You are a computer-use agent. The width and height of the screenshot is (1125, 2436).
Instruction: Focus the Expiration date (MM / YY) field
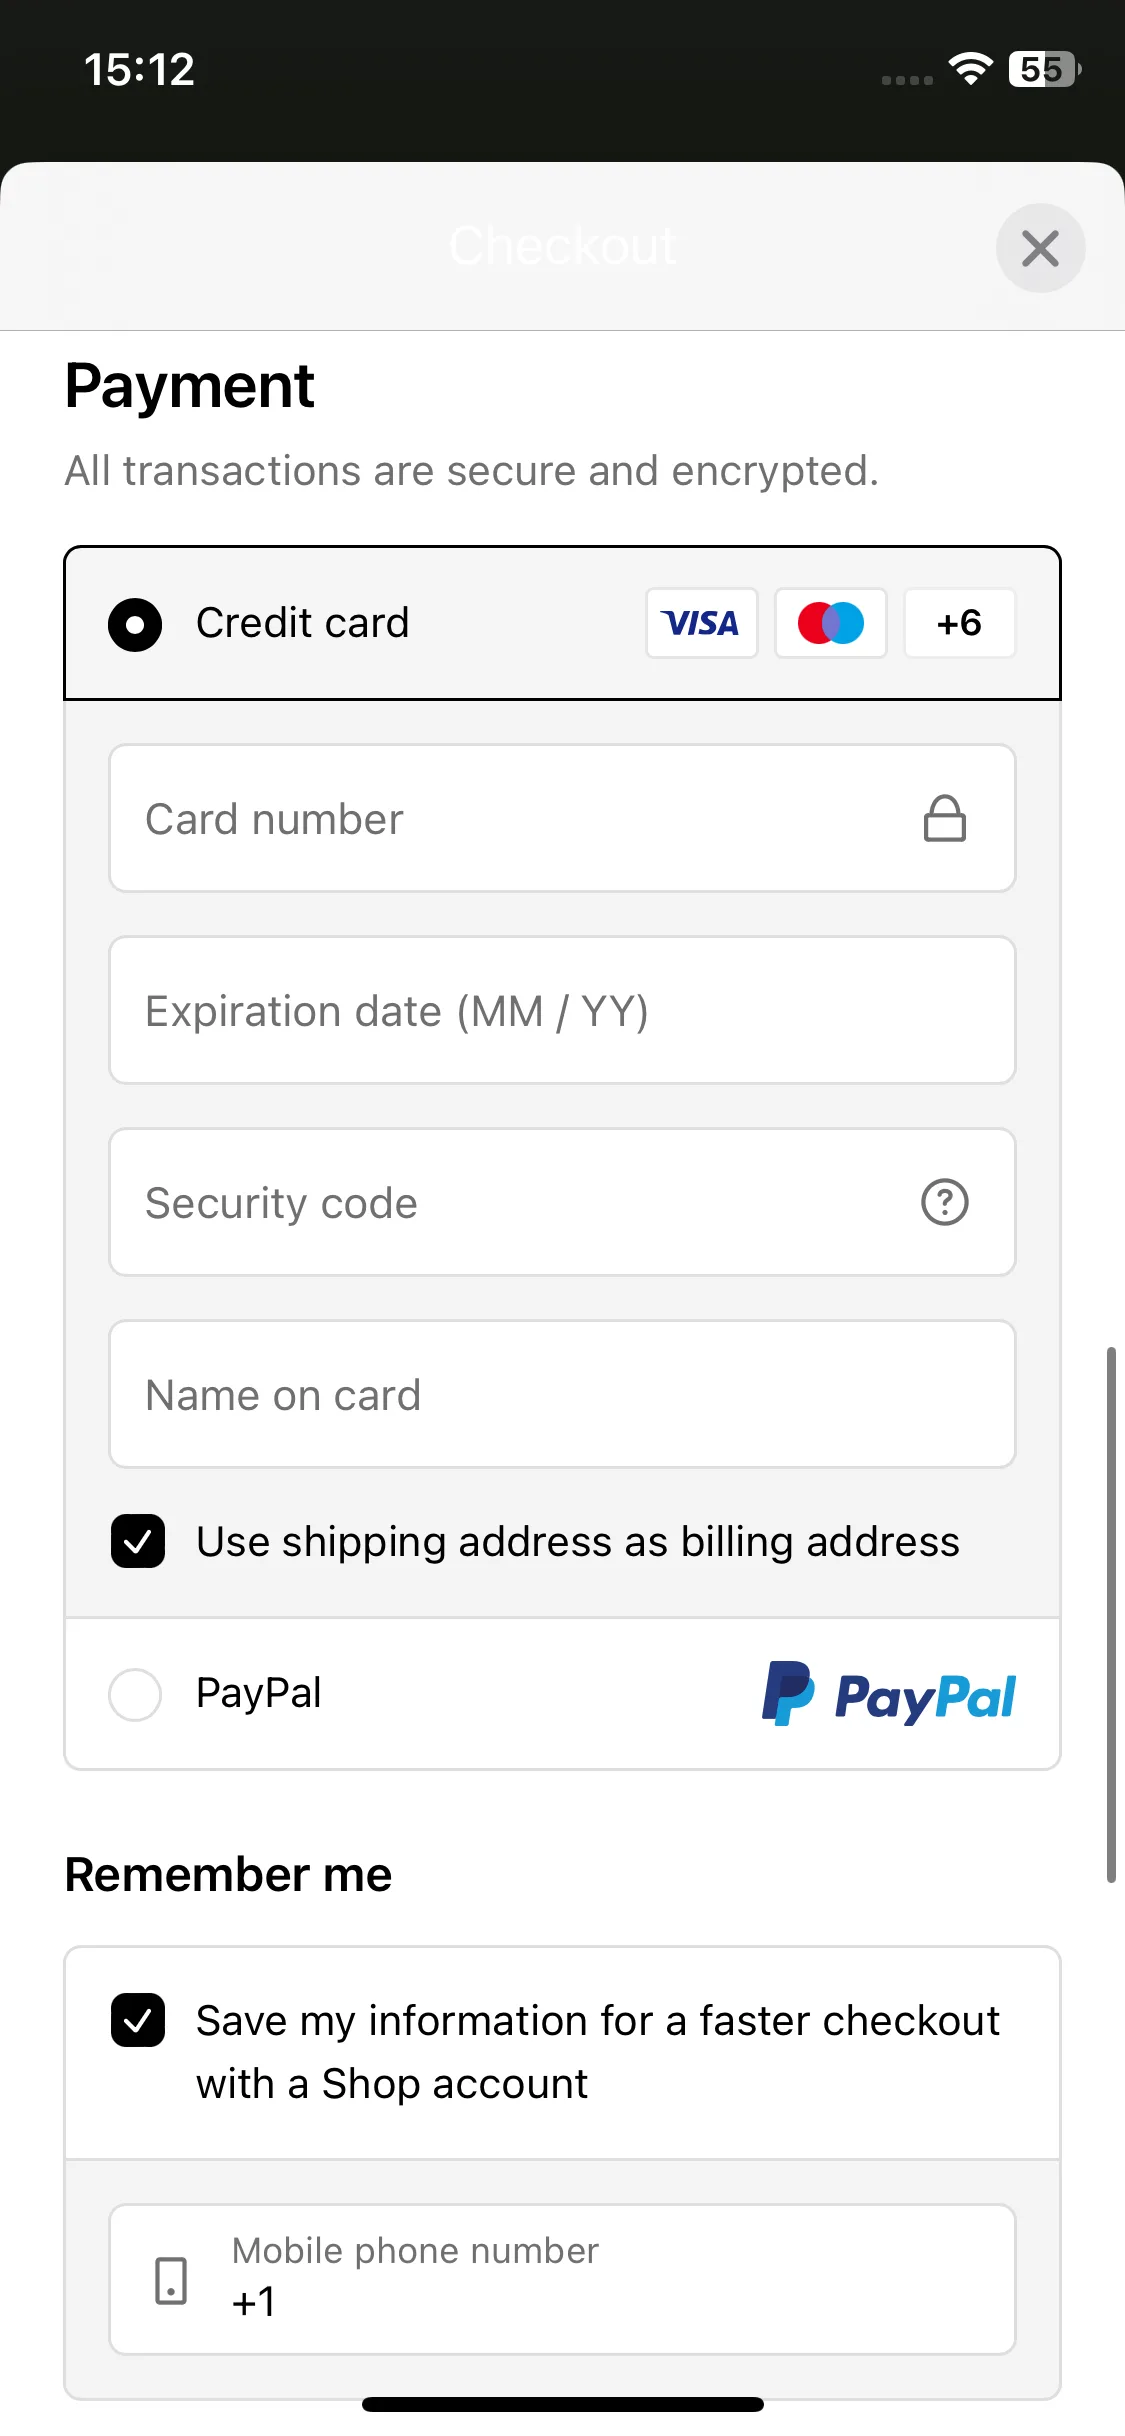562,1010
